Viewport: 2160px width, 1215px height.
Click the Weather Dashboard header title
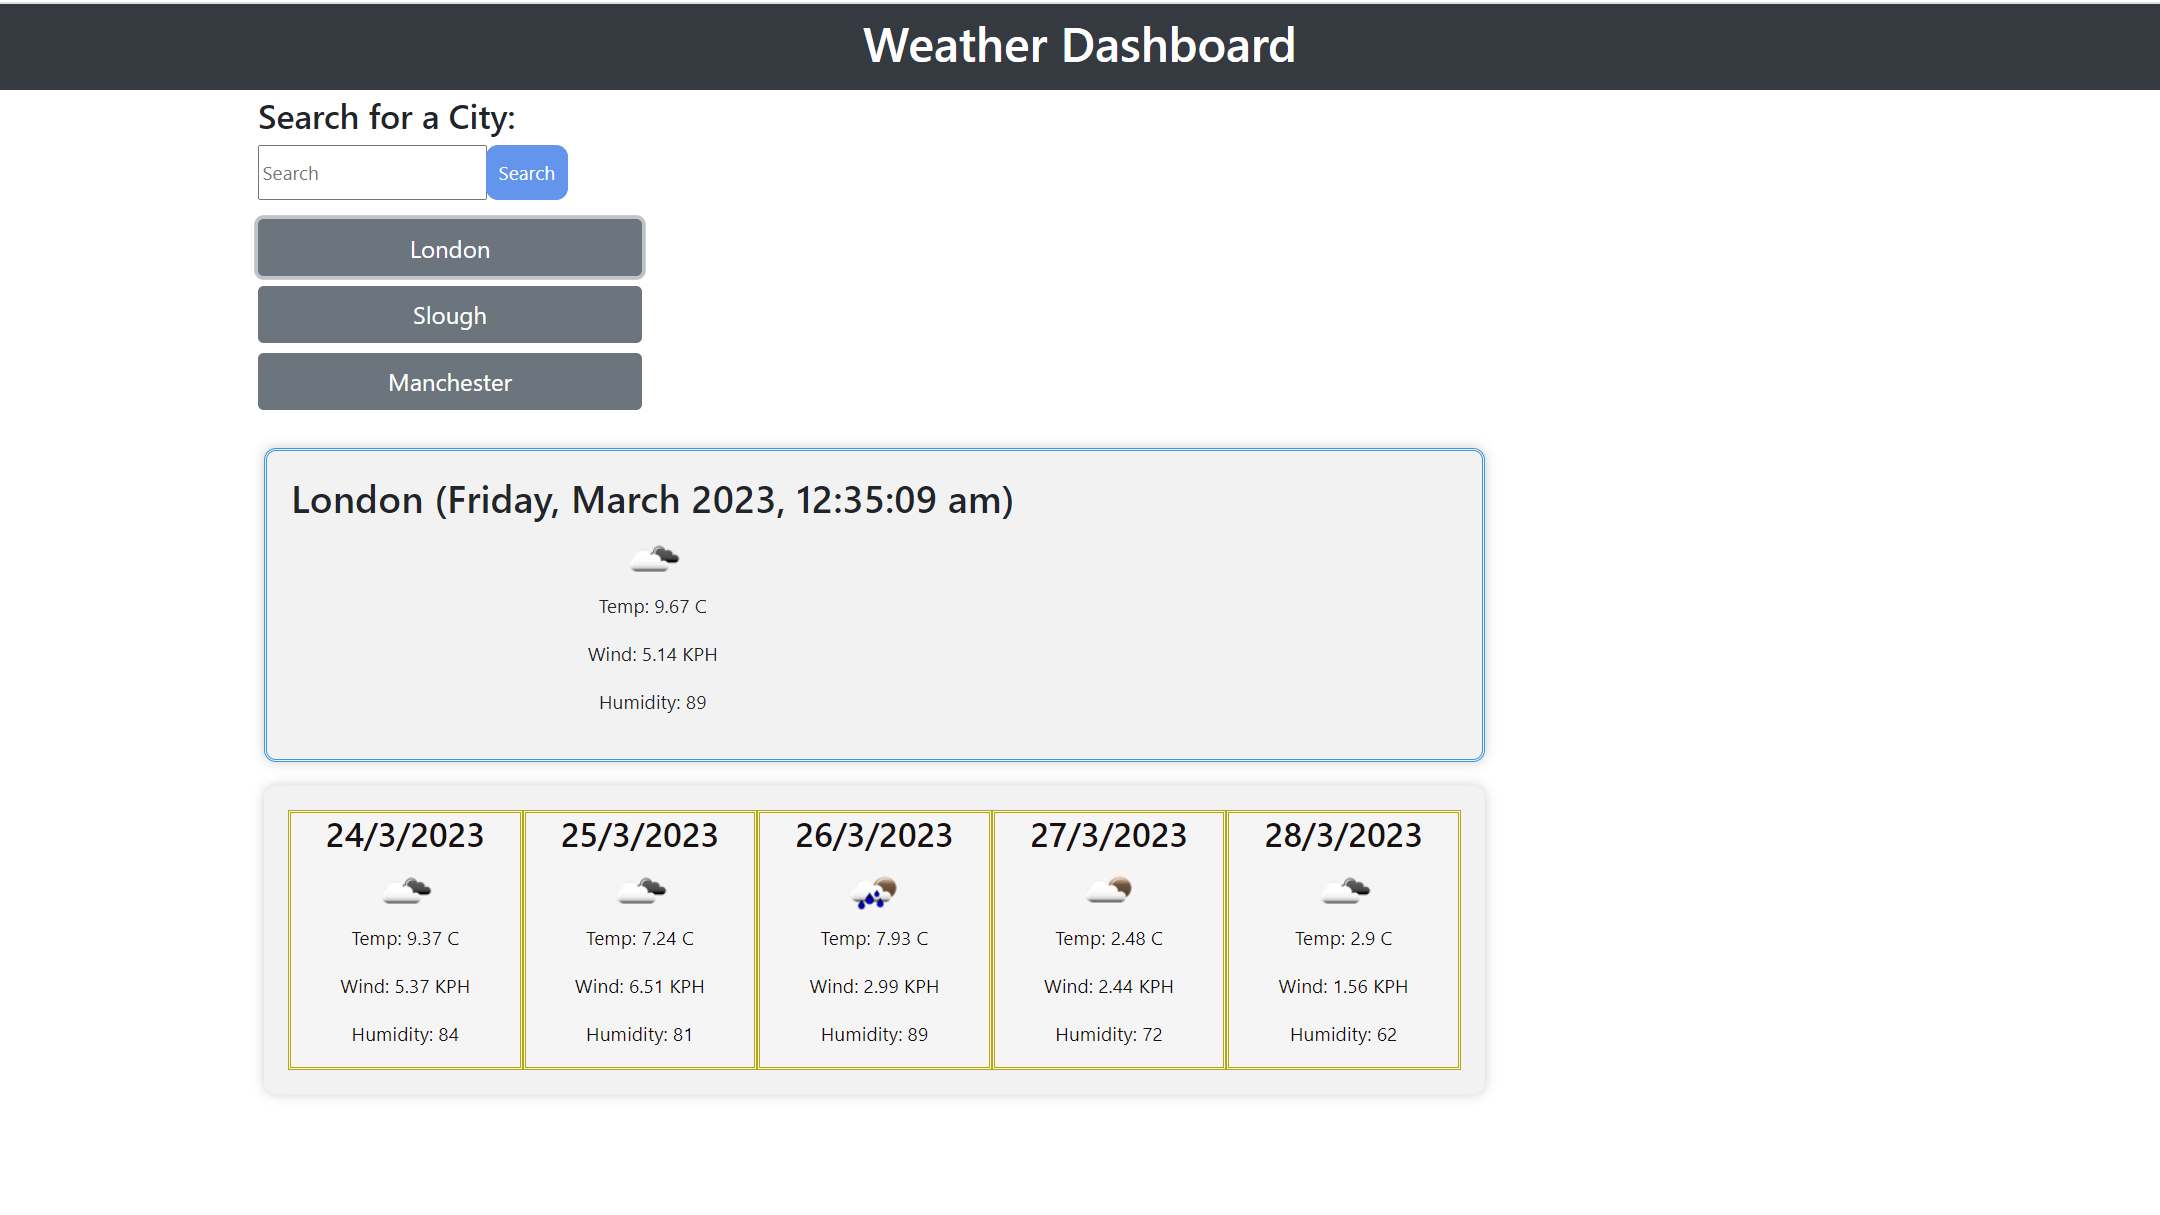1079,46
